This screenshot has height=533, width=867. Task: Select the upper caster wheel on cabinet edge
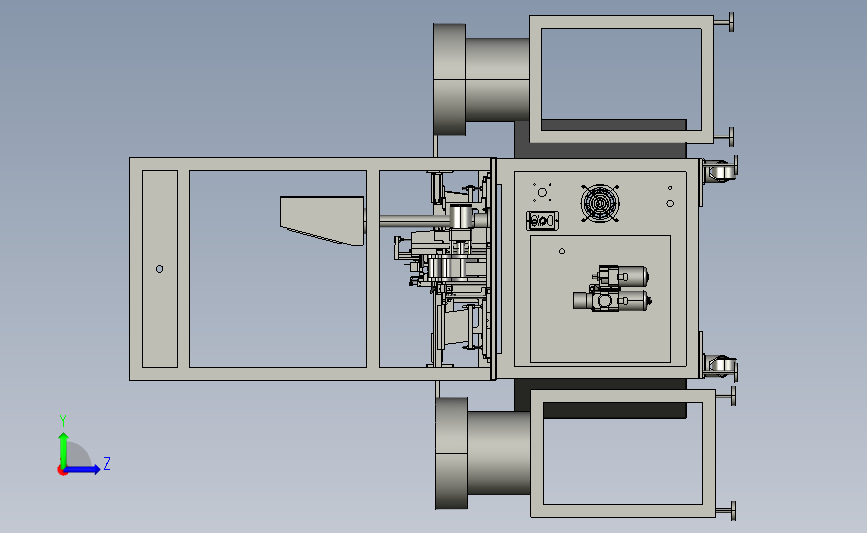(x=720, y=170)
